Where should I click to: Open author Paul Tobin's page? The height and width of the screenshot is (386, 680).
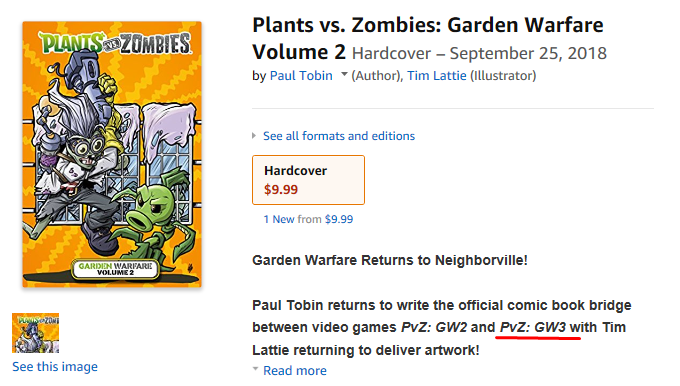(x=301, y=75)
